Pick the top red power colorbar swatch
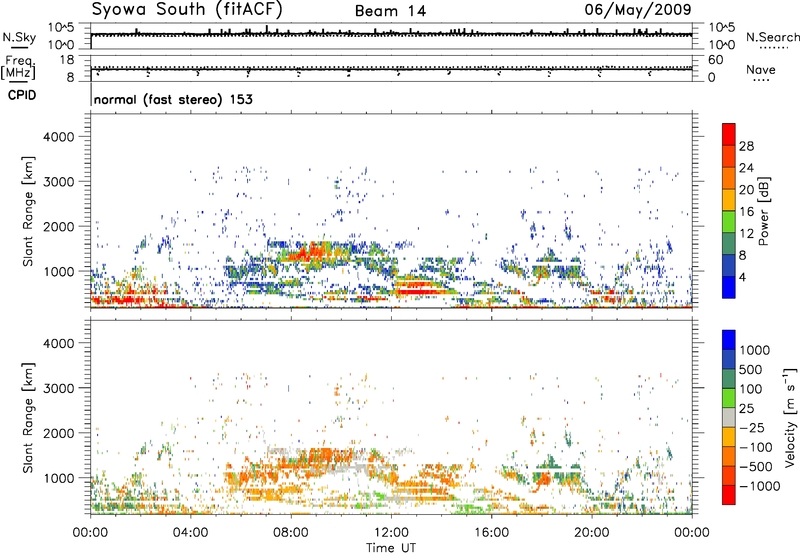 [x=729, y=134]
